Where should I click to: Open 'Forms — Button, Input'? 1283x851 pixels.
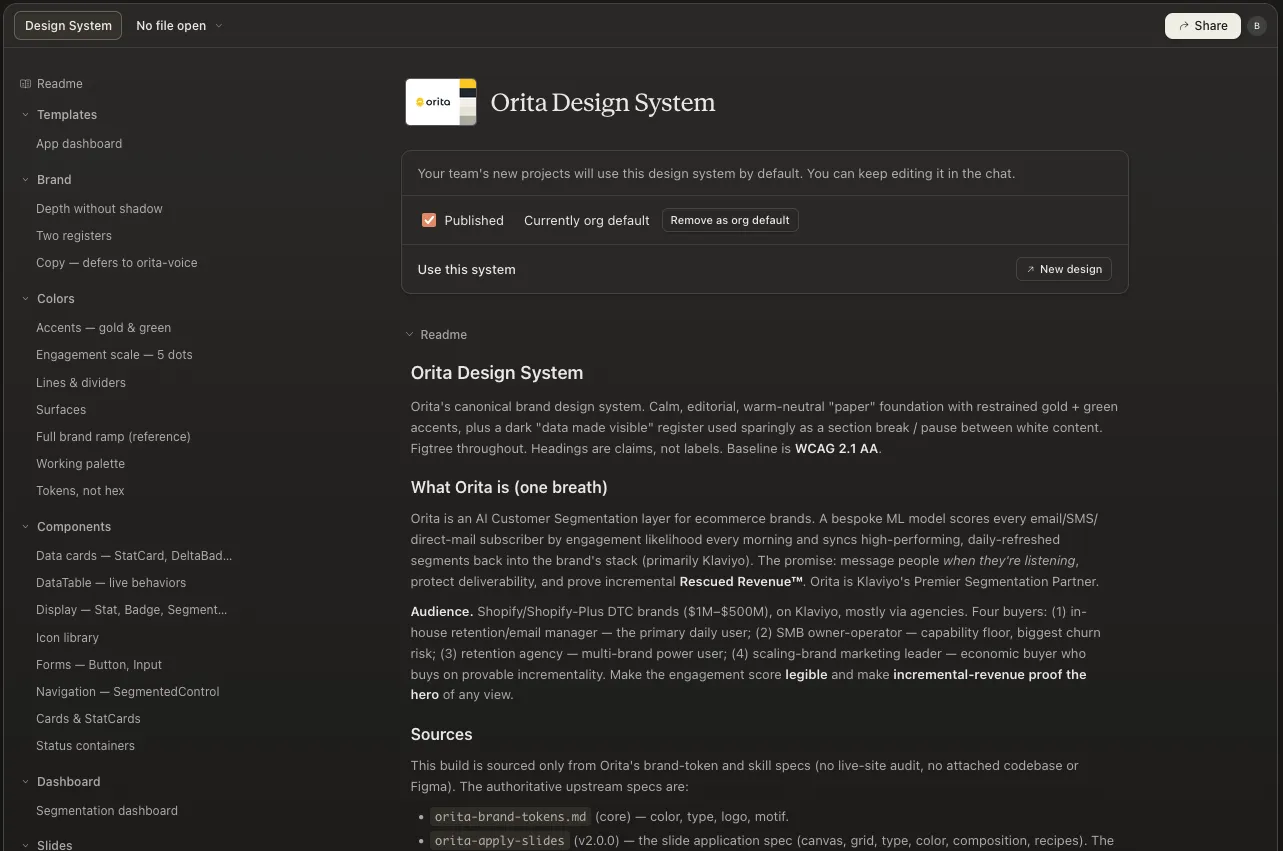tap(99, 665)
